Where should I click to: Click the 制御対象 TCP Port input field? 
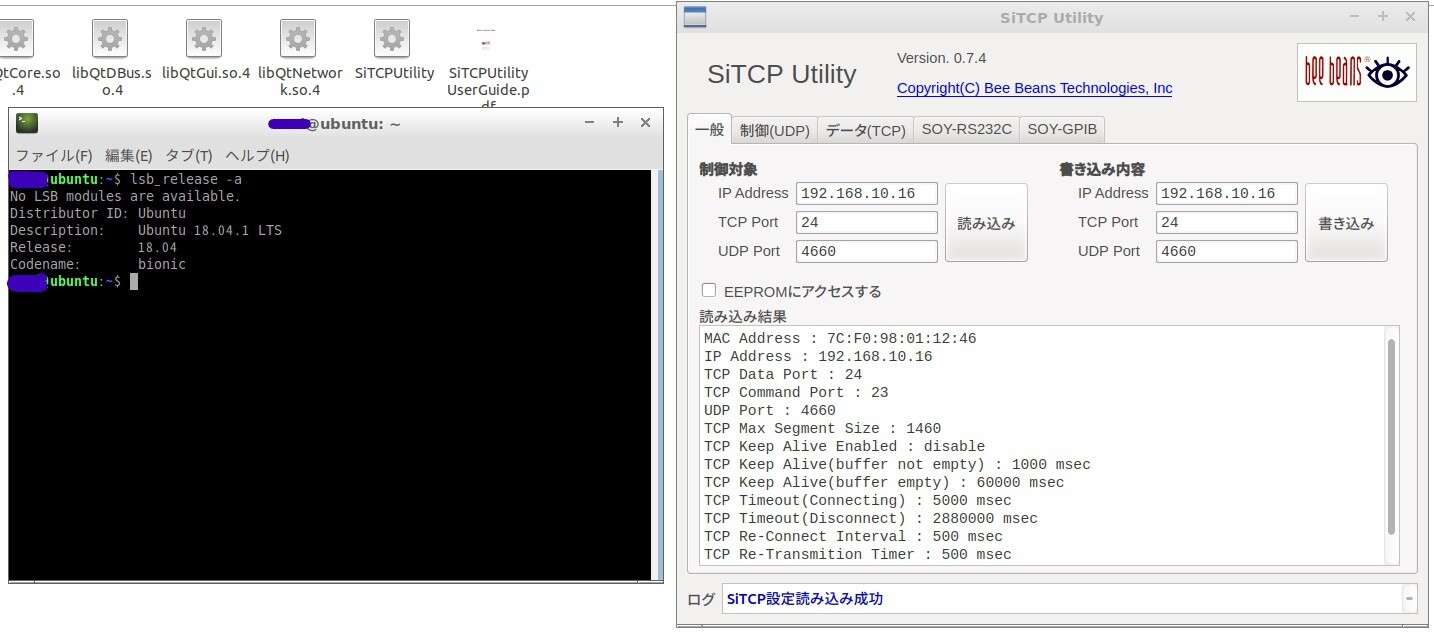click(x=867, y=222)
